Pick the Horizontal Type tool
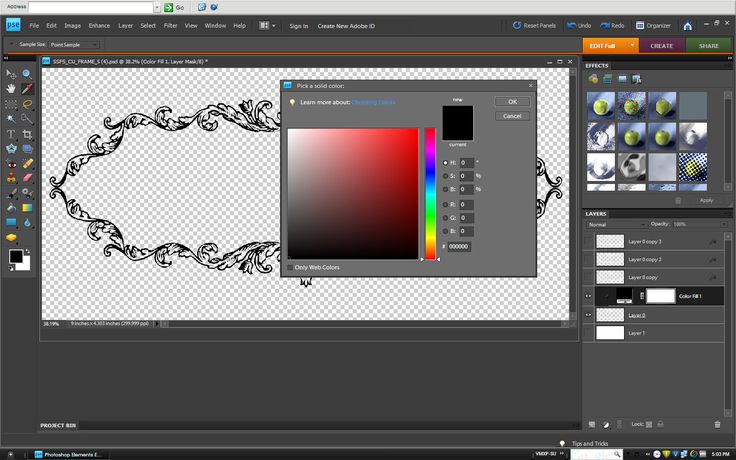 click(10, 133)
